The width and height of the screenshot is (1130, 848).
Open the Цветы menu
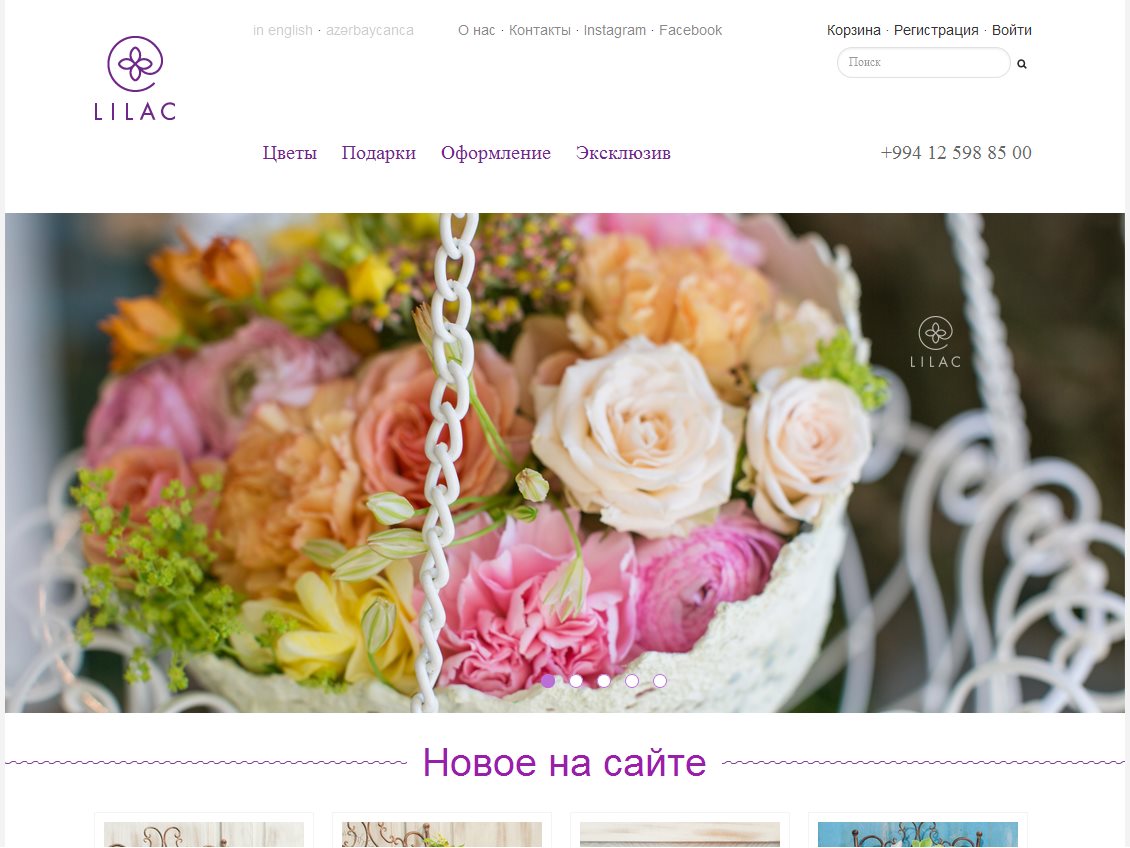[x=290, y=153]
